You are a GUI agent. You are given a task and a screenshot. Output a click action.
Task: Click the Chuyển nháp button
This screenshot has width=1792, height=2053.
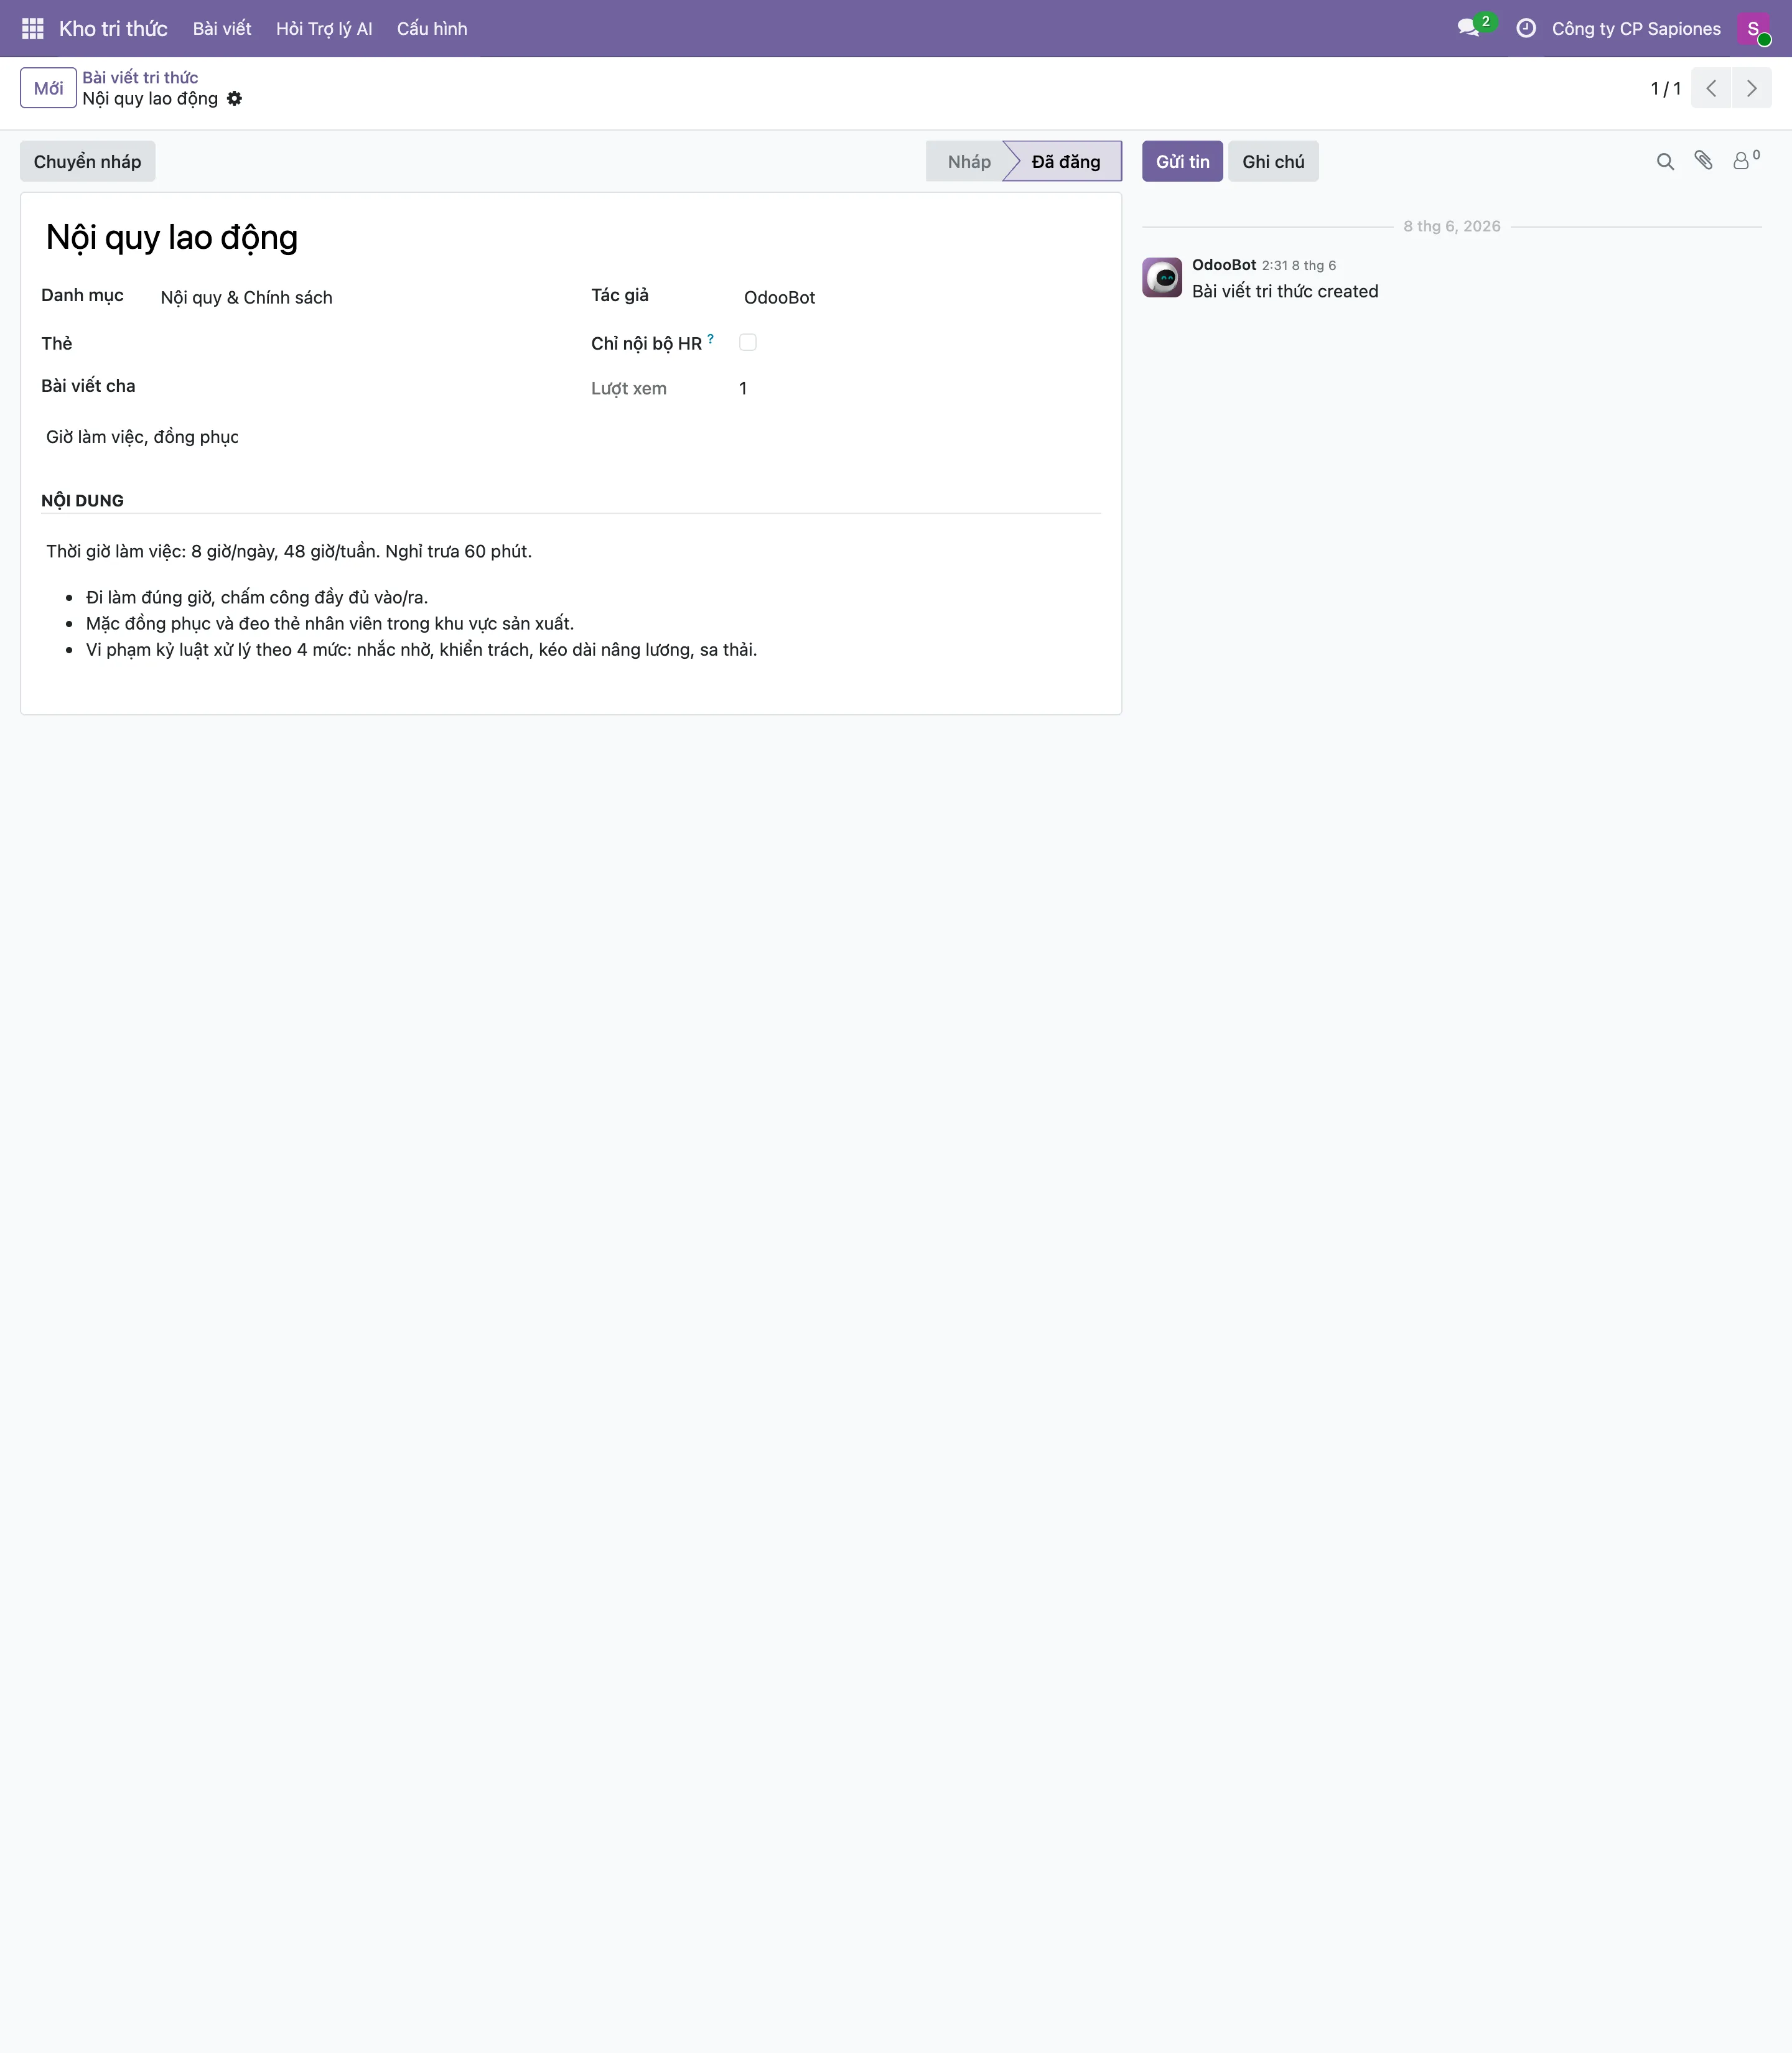pyautogui.click(x=88, y=161)
